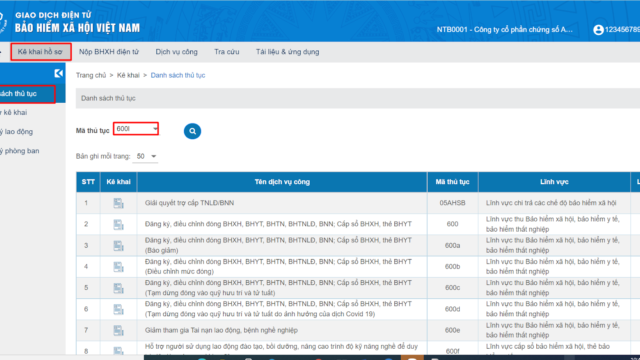
Task: Open the lao động sidebar item
Action: (17, 131)
